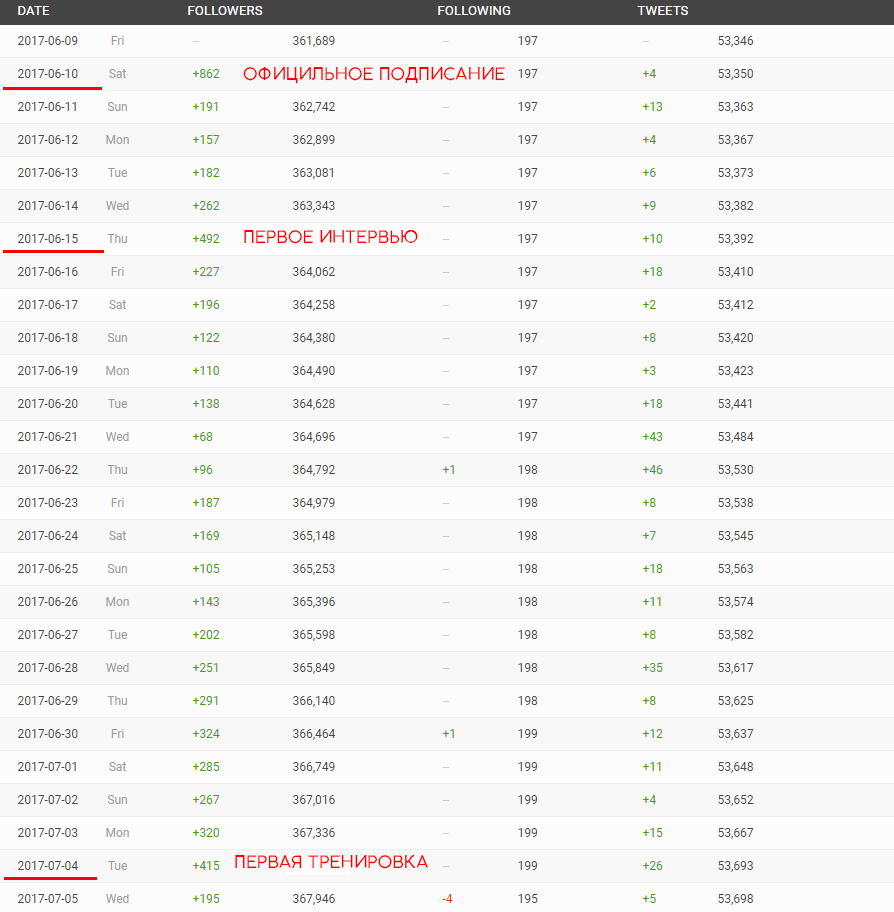Image resolution: width=894 pixels, height=912 pixels.
Task: Click the red -4 following change
Action: [447, 899]
